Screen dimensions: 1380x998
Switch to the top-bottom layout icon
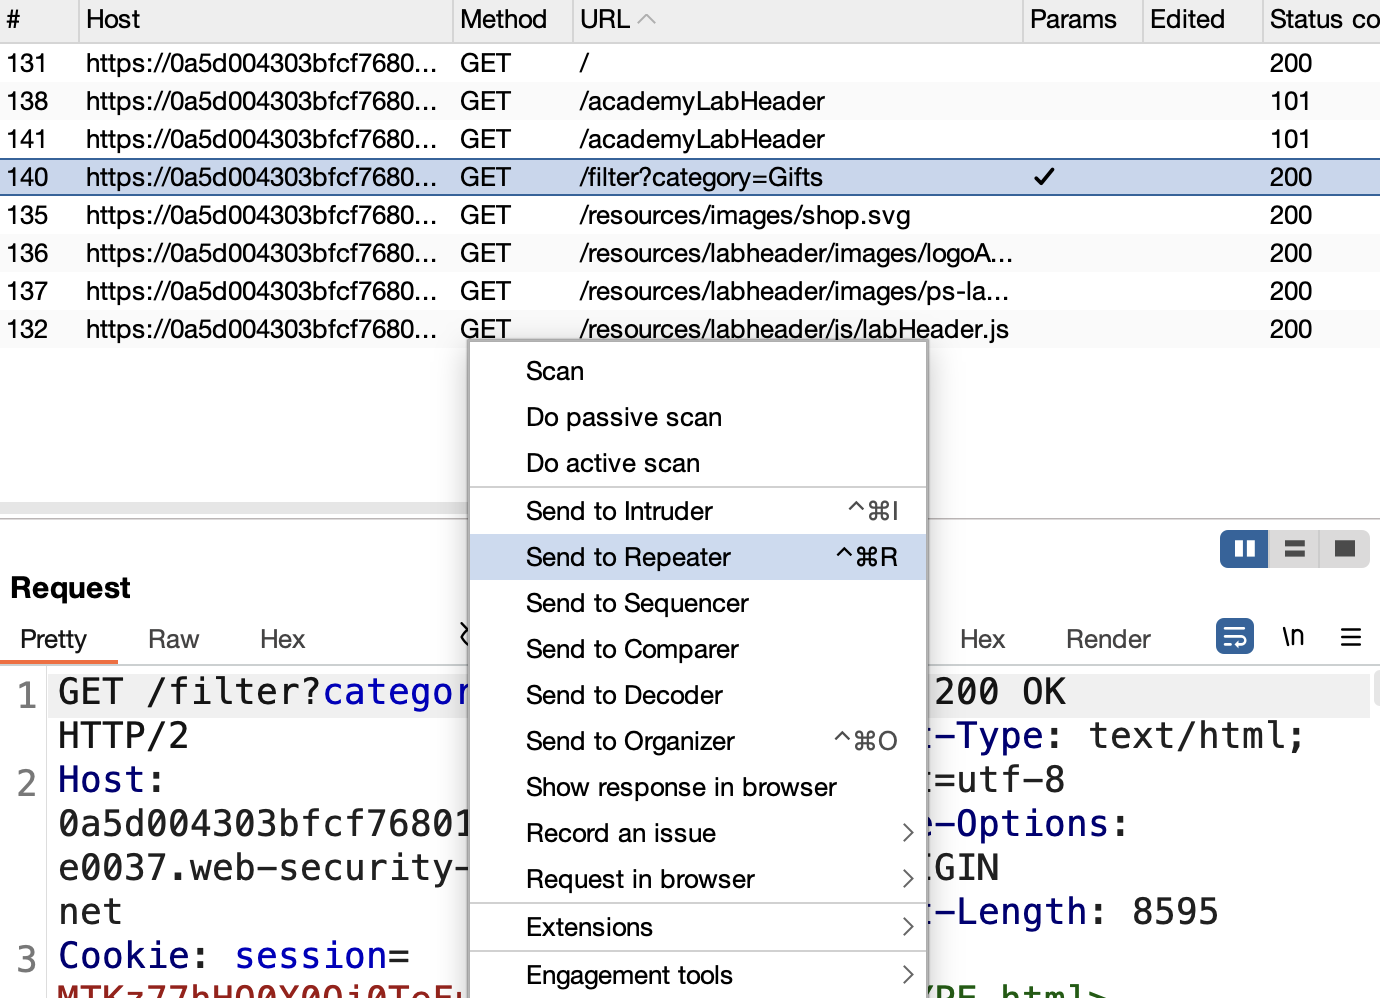coord(1295,549)
